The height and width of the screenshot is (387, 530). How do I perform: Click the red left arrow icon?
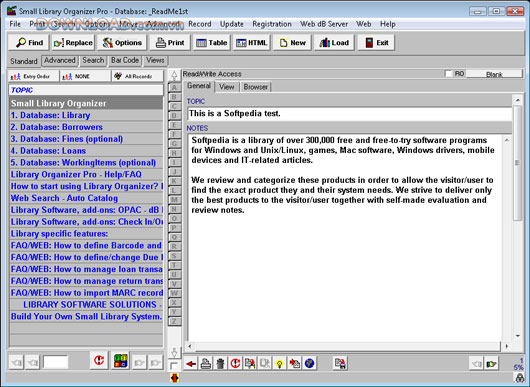(x=191, y=364)
